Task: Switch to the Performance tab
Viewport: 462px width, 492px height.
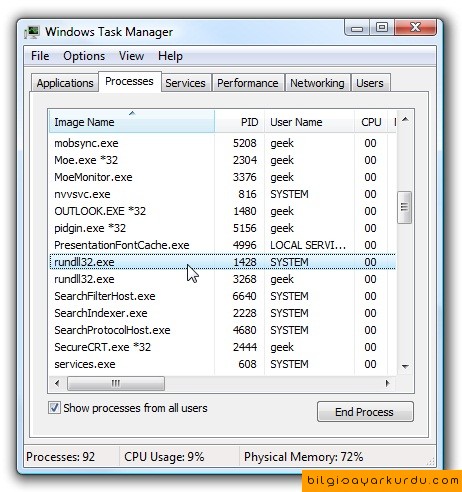Action: click(248, 83)
